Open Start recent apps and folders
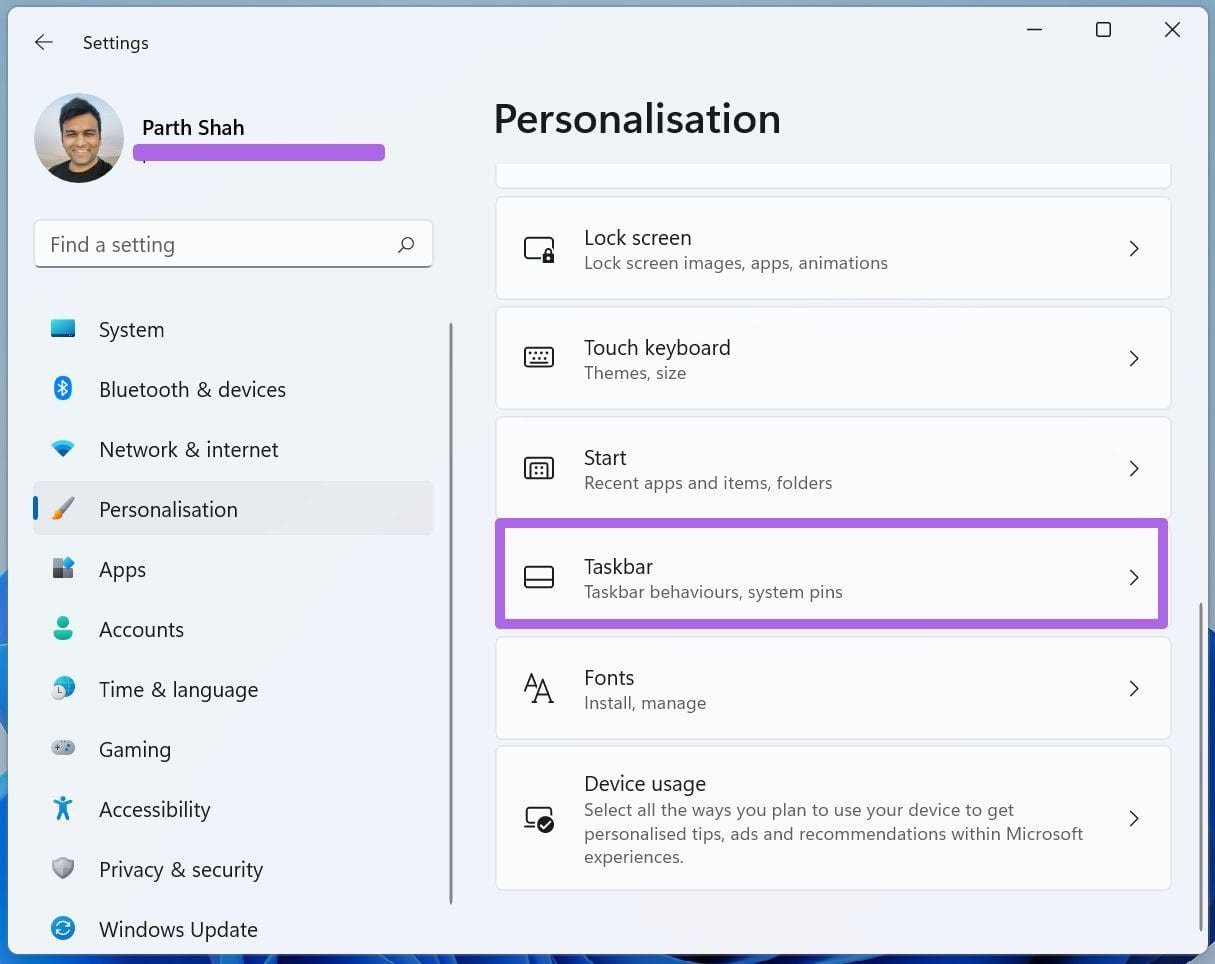 pyautogui.click(x=833, y=468)
